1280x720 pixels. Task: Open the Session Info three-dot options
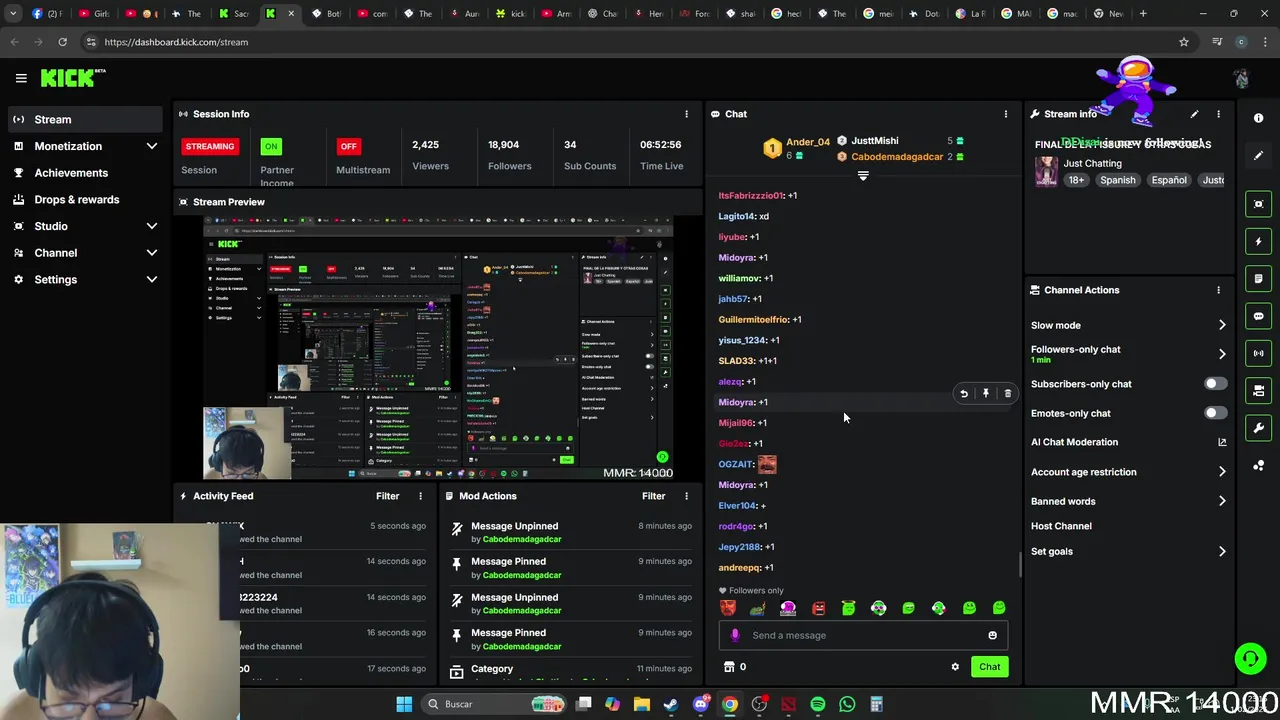pyautogui.click(x=686, y=114)
